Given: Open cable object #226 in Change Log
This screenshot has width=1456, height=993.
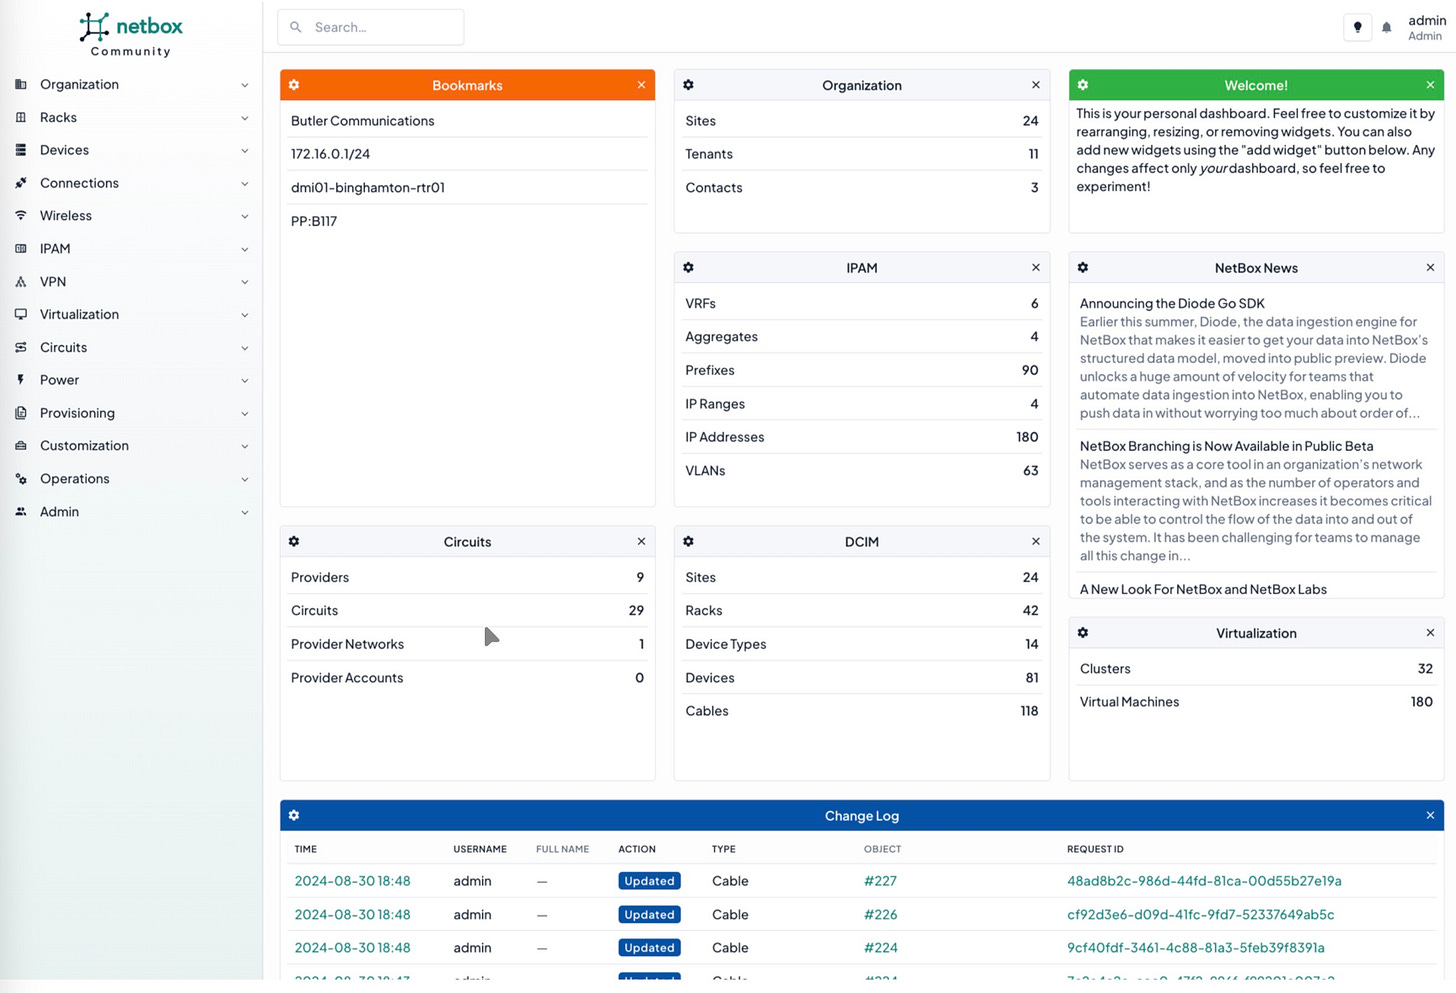Looking at the screenshot, I should (880, 914).
